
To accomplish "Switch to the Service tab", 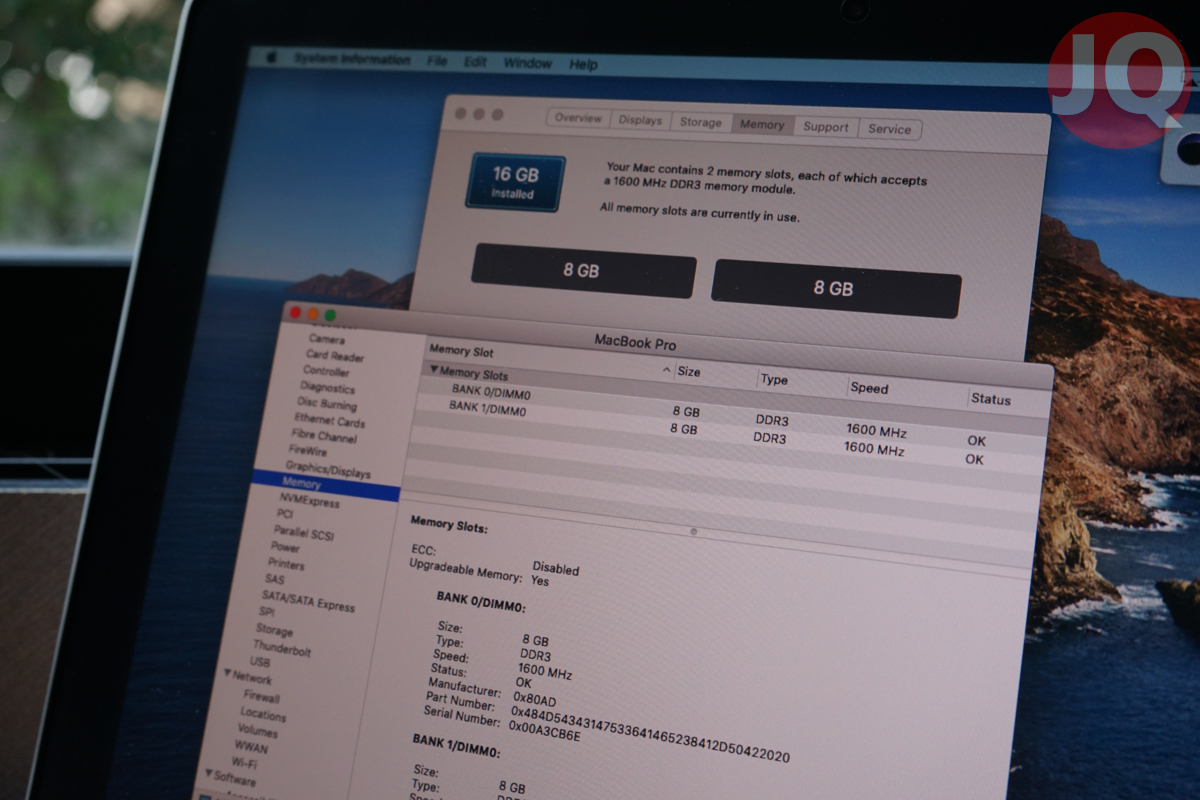I will (x=889, y=129).
